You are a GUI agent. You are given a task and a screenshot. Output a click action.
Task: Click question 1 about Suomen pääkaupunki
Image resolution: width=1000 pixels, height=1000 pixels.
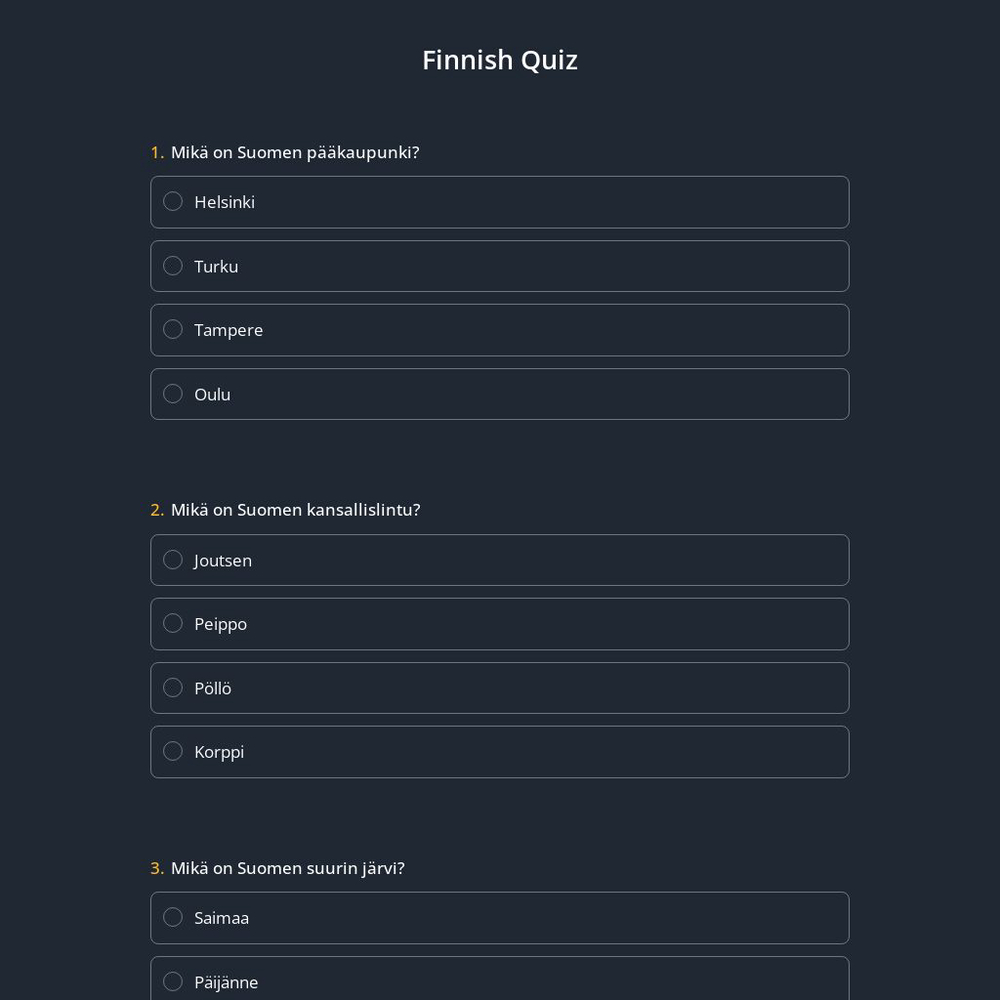pyautogui.click(x=284, y=152)
